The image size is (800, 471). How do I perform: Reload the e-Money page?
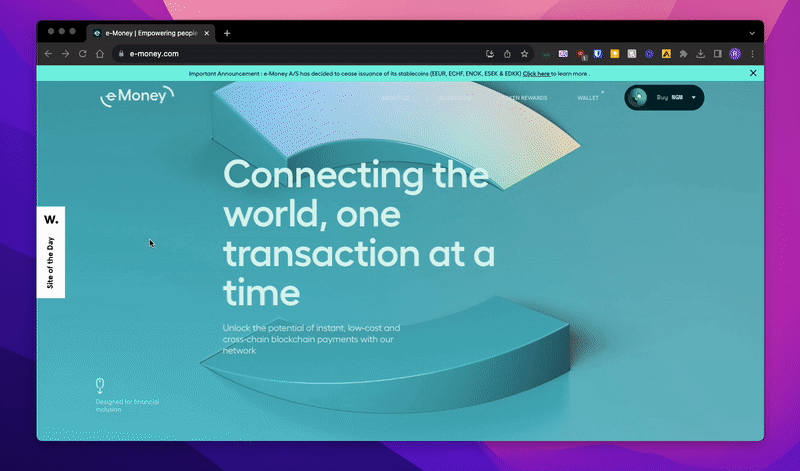(82, 54)
